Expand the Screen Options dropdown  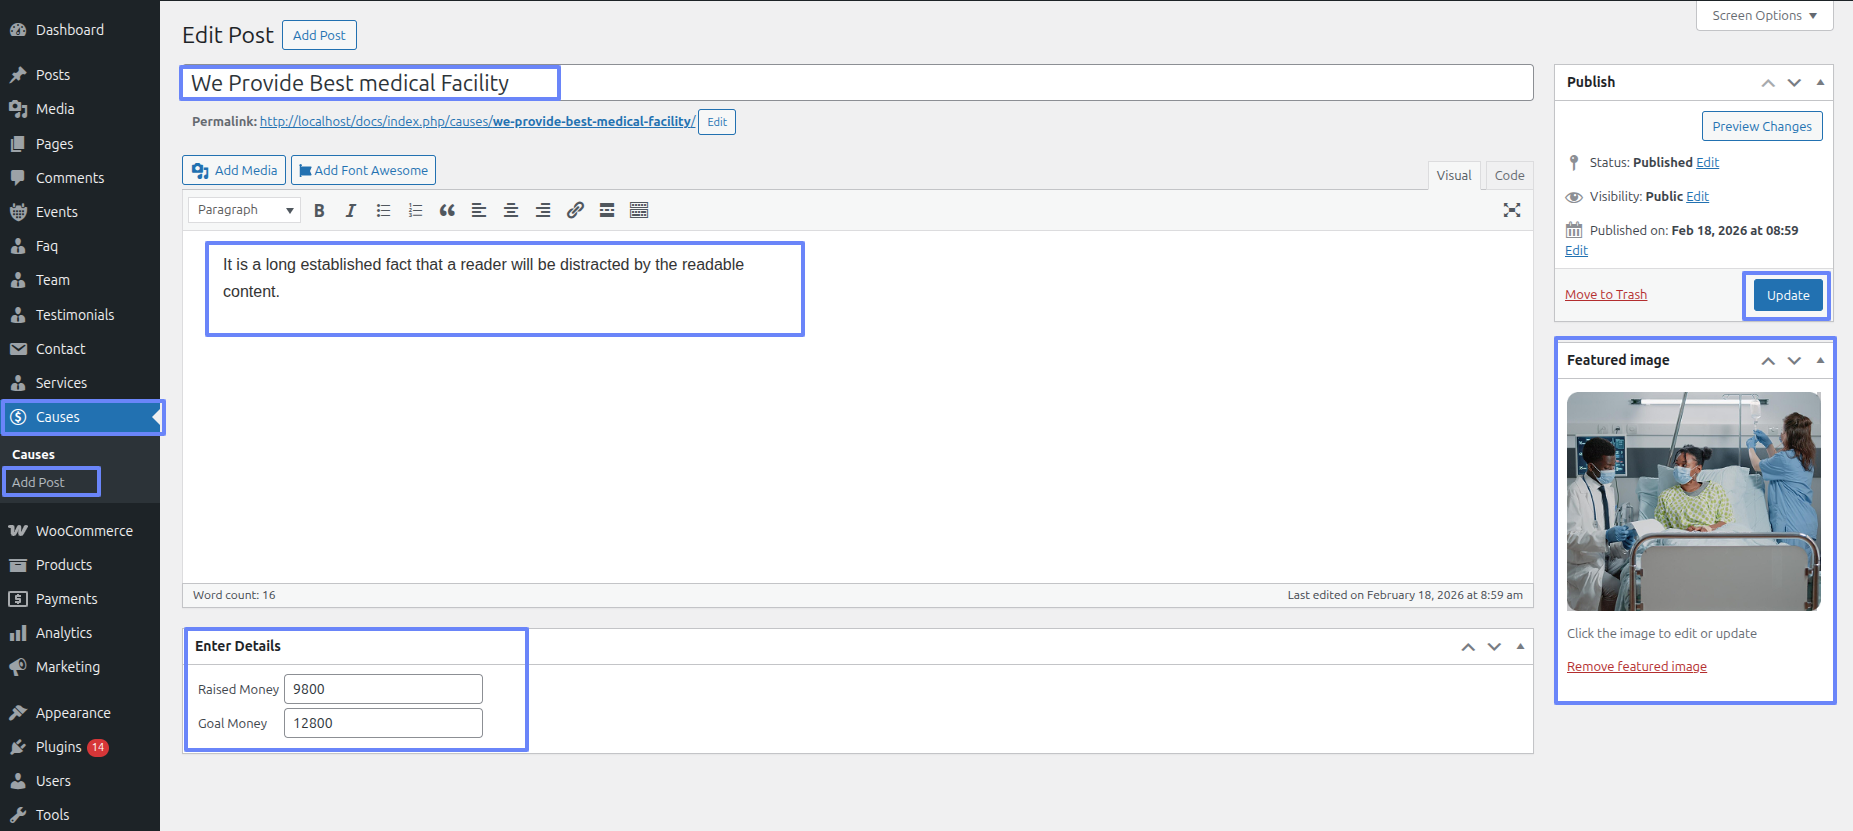[1764, 16]
